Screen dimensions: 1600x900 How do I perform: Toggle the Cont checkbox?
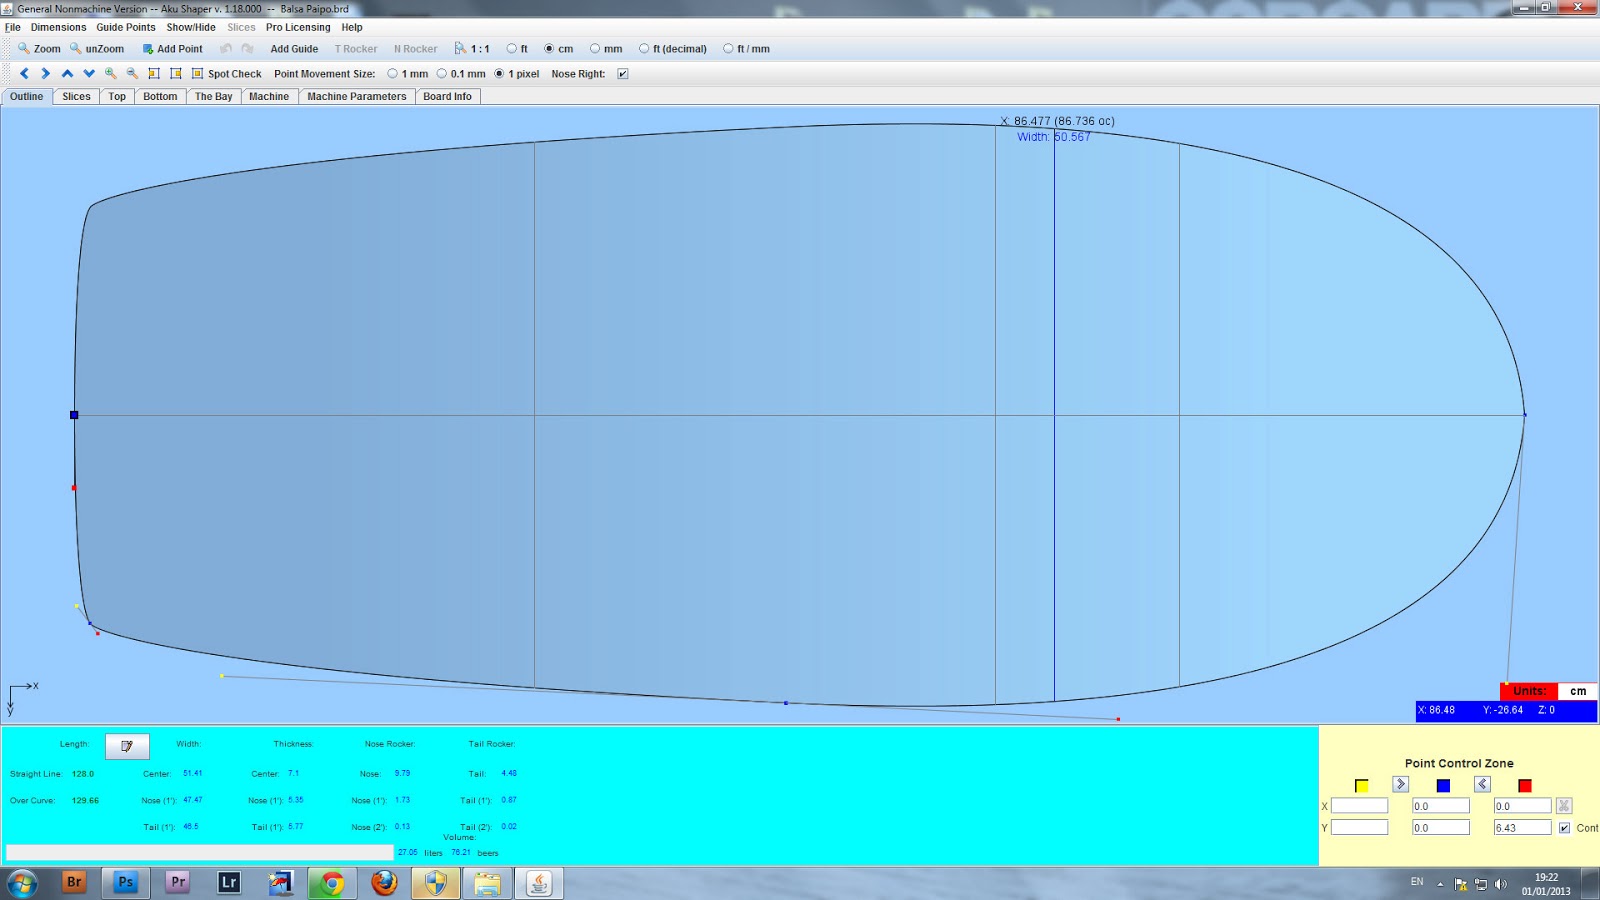coord(1564,828)
